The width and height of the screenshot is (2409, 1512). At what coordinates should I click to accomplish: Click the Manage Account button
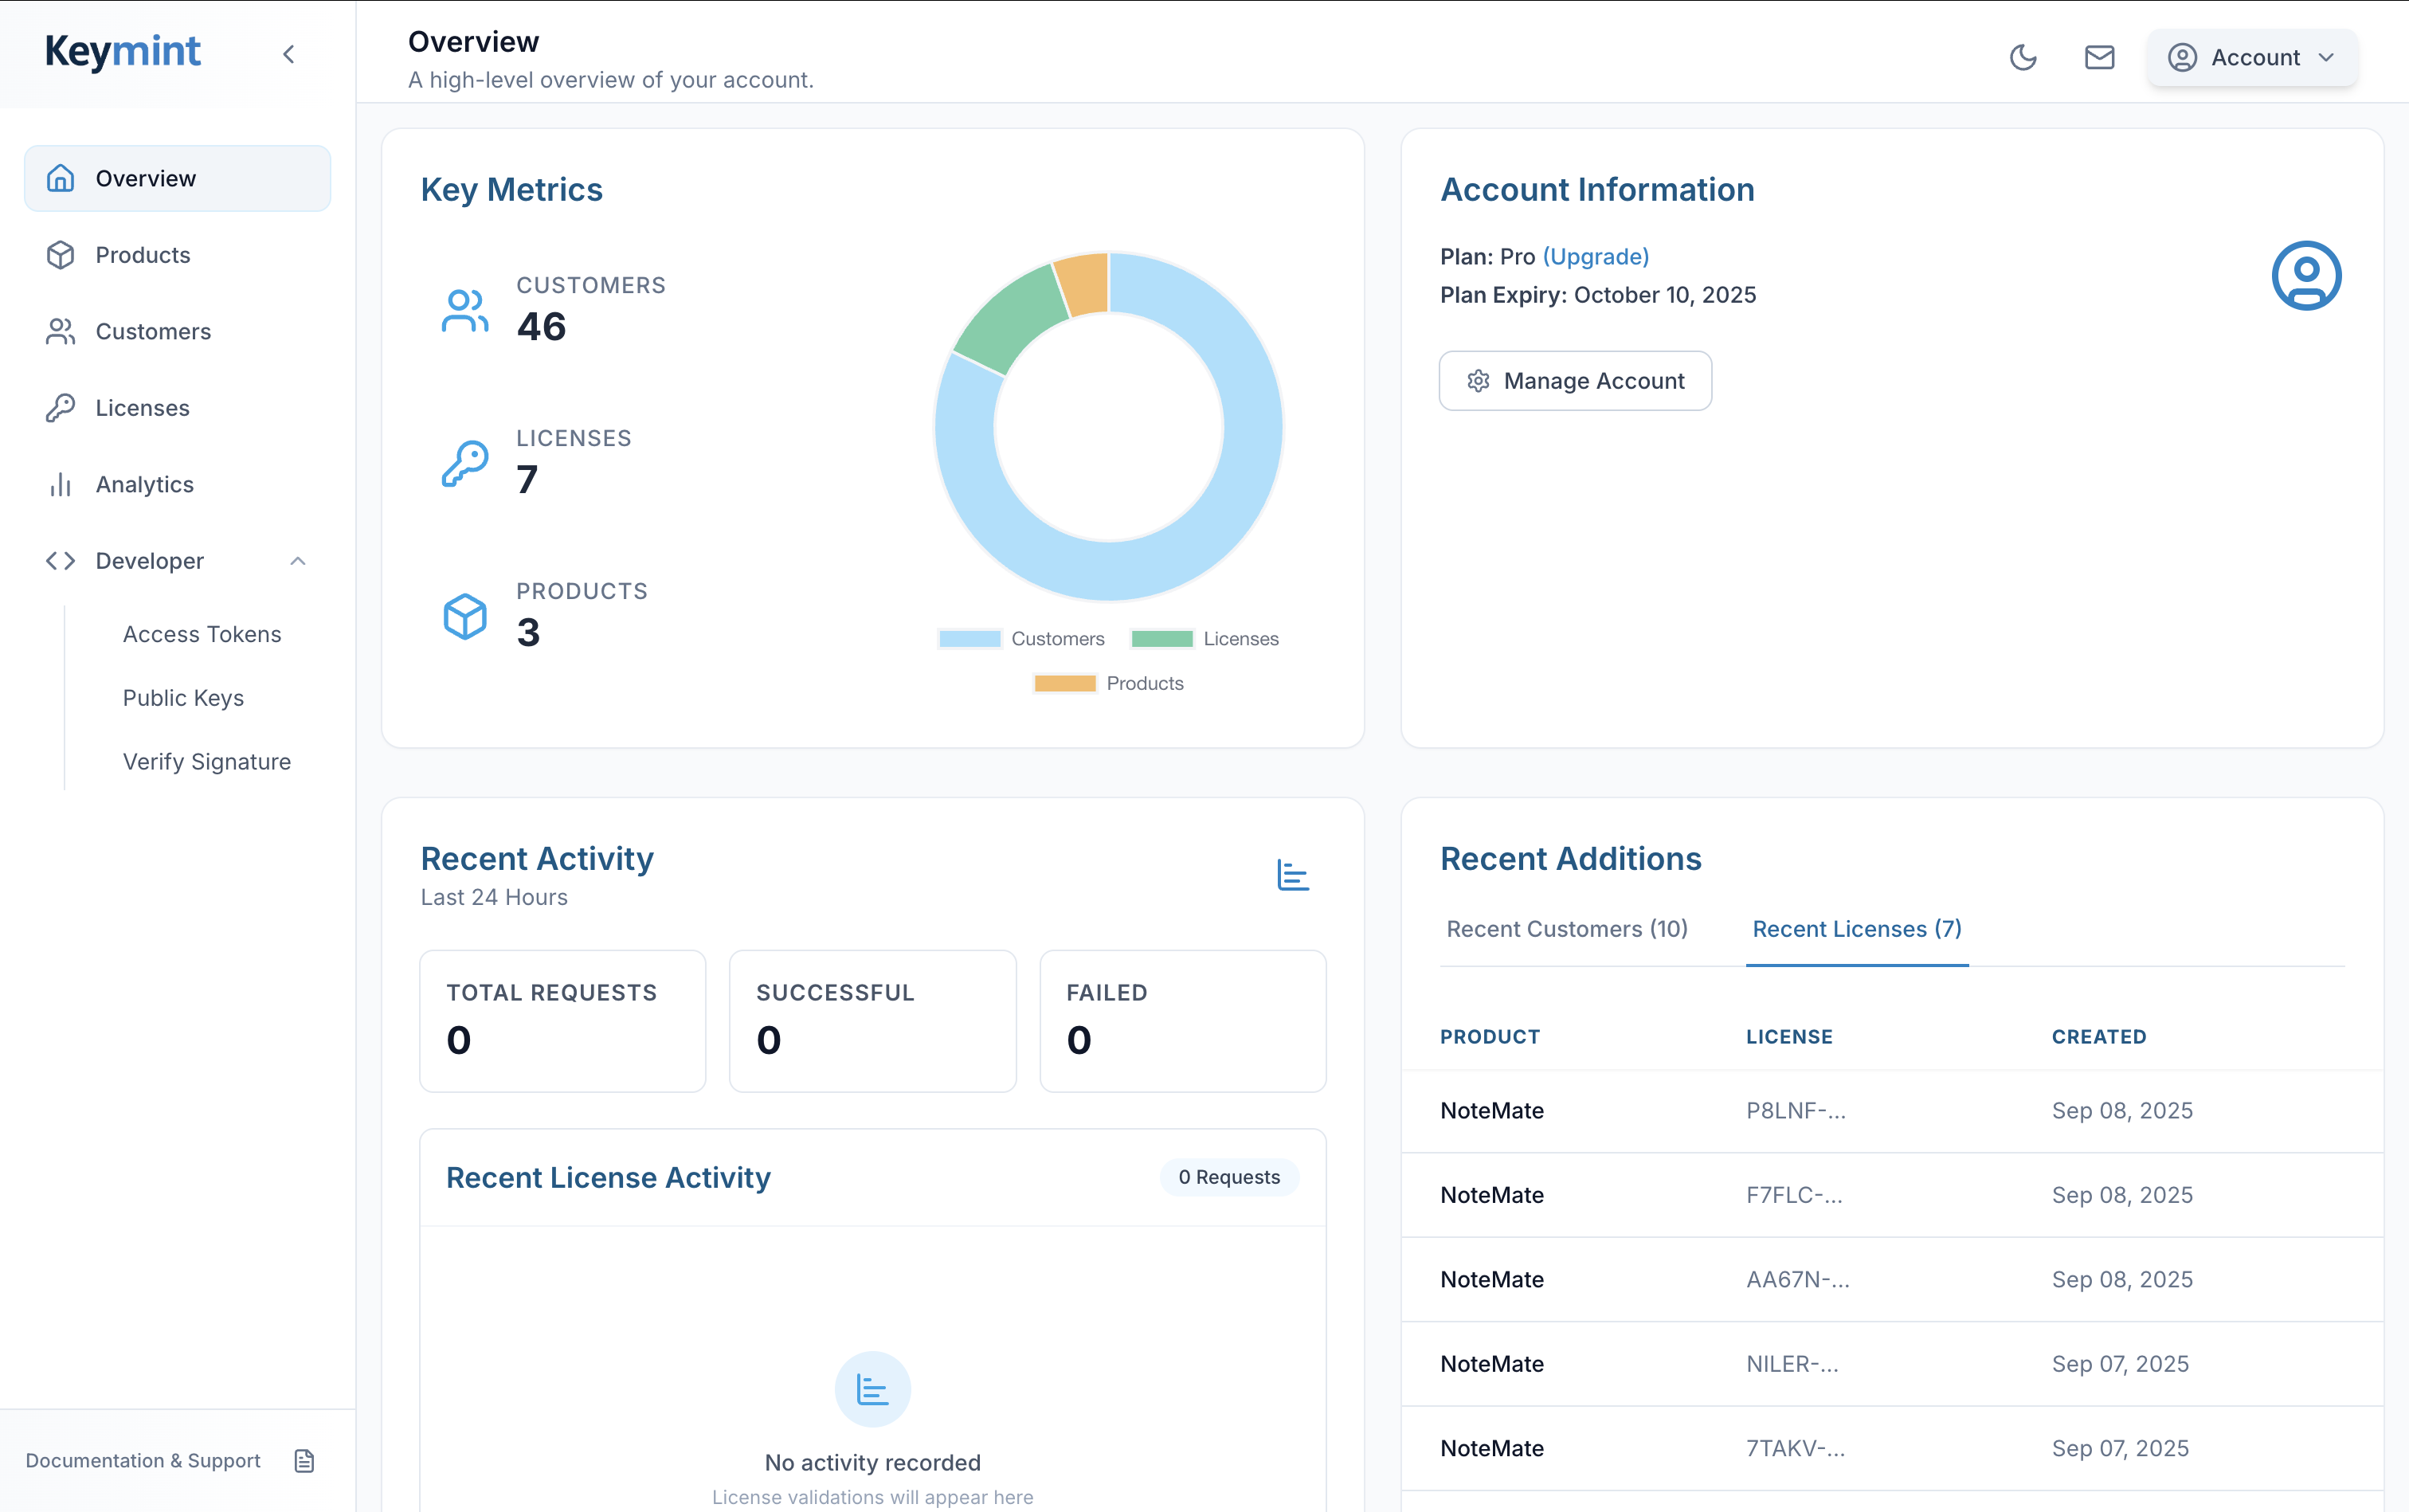[1575, 381]
